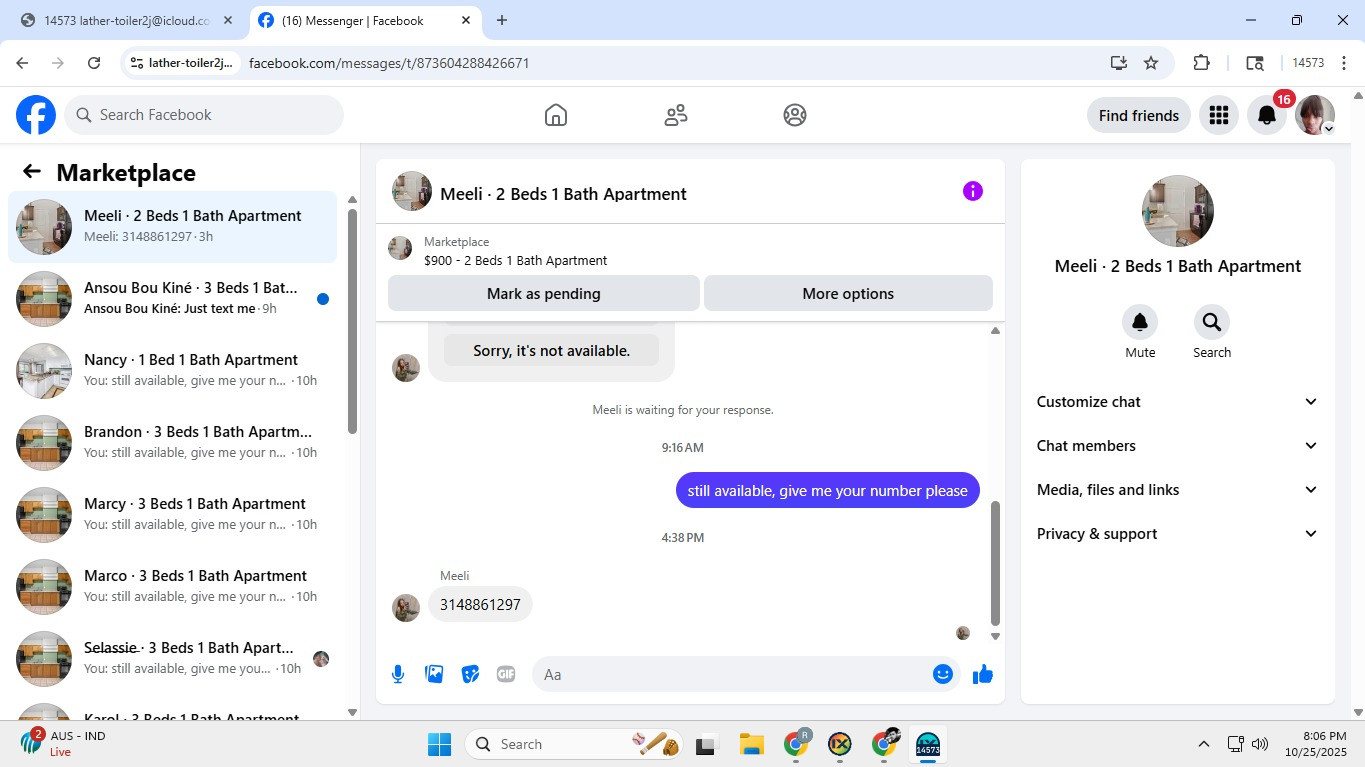1365x767 pixels.
Task: Expand Media, files and links section
Action: pyautogui.click(x=1178, y=490)
